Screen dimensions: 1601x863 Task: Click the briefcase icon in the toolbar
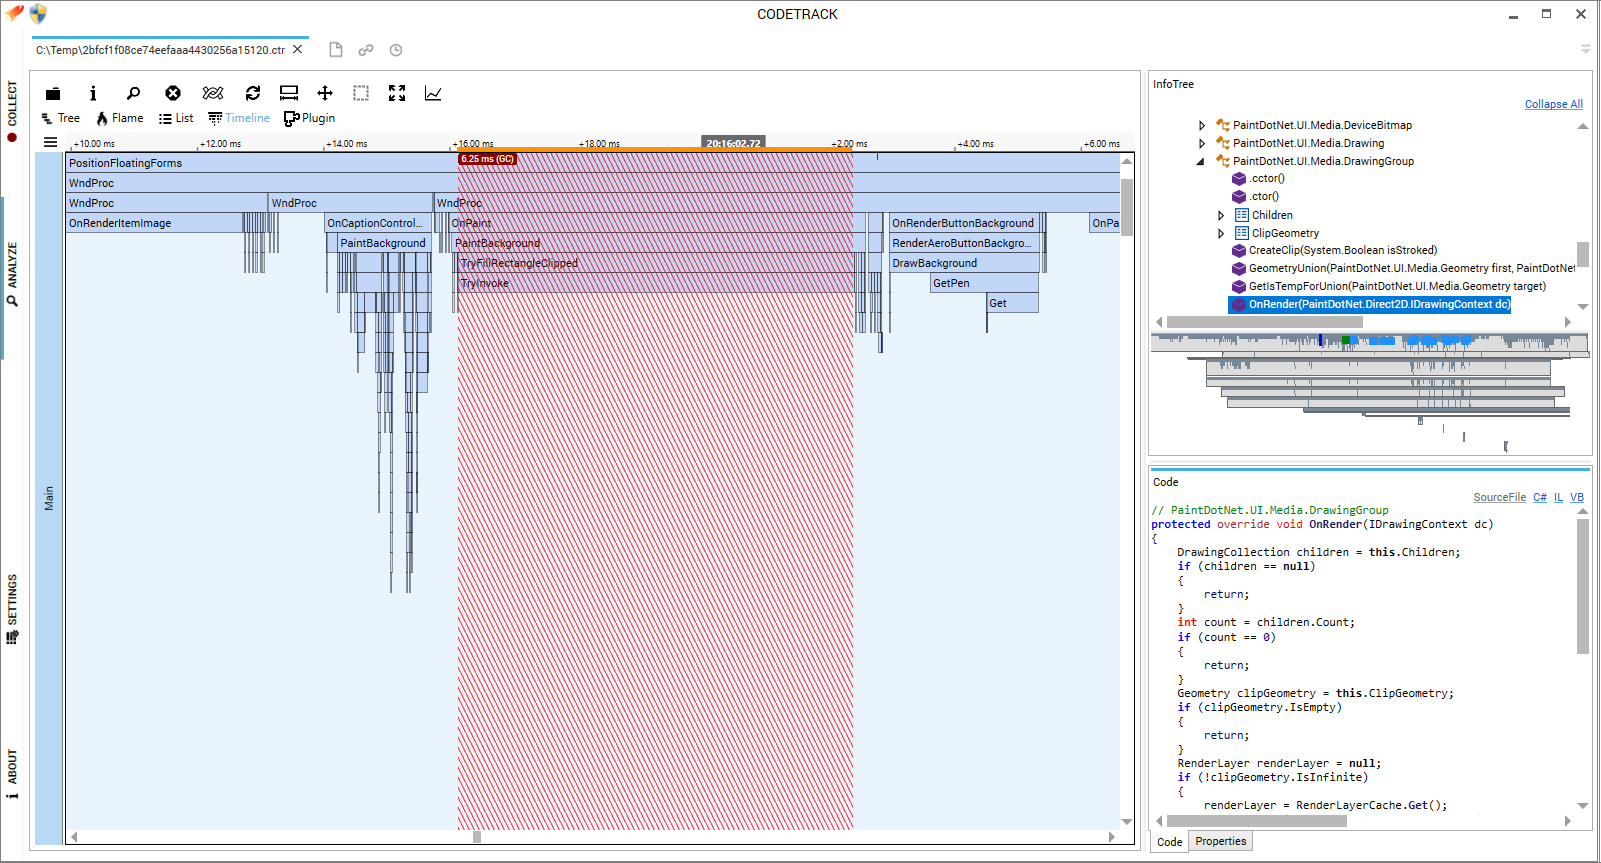click(53, 93)
